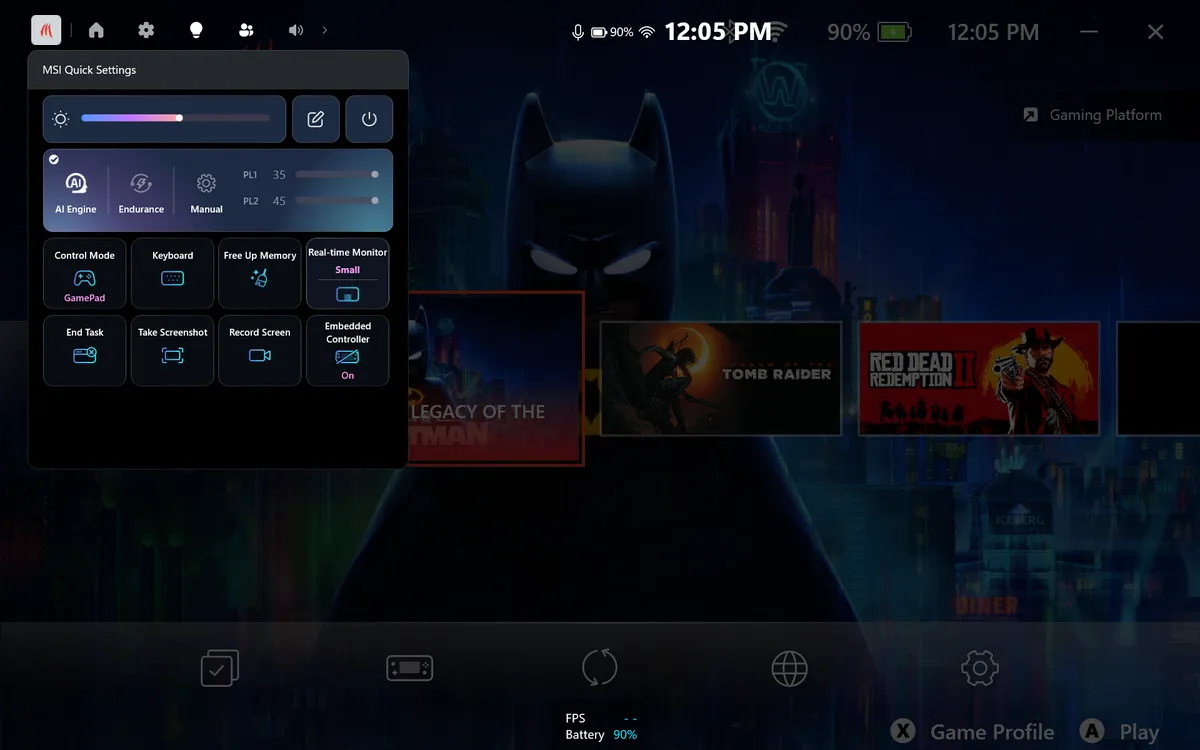
Task: Open the speaker volume tab
Action: 296,30
